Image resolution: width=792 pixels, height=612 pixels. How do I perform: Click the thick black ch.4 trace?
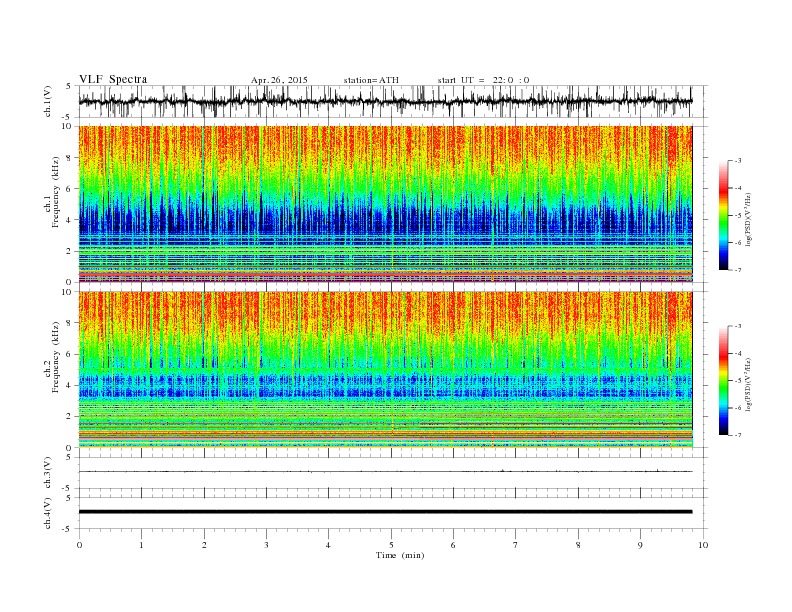[x=385, y=512]
